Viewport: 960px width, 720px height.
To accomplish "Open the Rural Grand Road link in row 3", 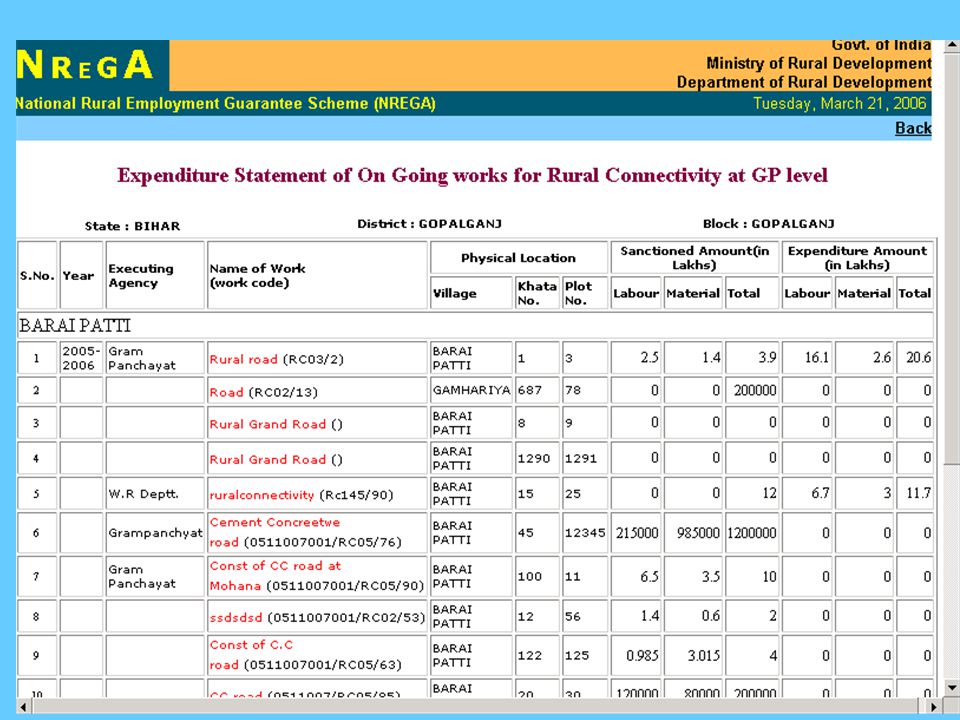I will (x=268, y=424).
